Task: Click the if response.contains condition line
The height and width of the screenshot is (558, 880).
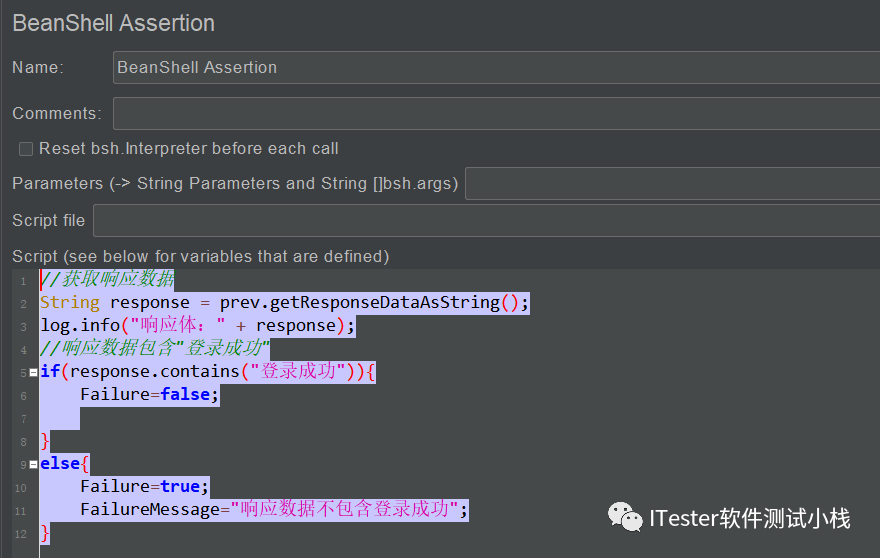Action: pos(208,372)
